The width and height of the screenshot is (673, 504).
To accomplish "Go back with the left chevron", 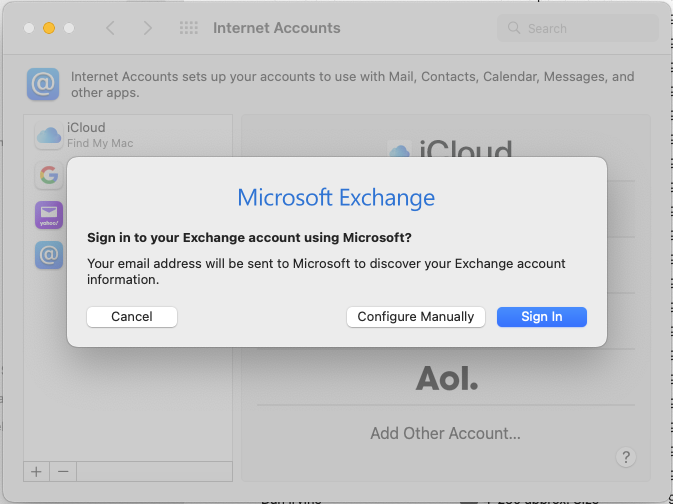I will click(x=110, y=28).
